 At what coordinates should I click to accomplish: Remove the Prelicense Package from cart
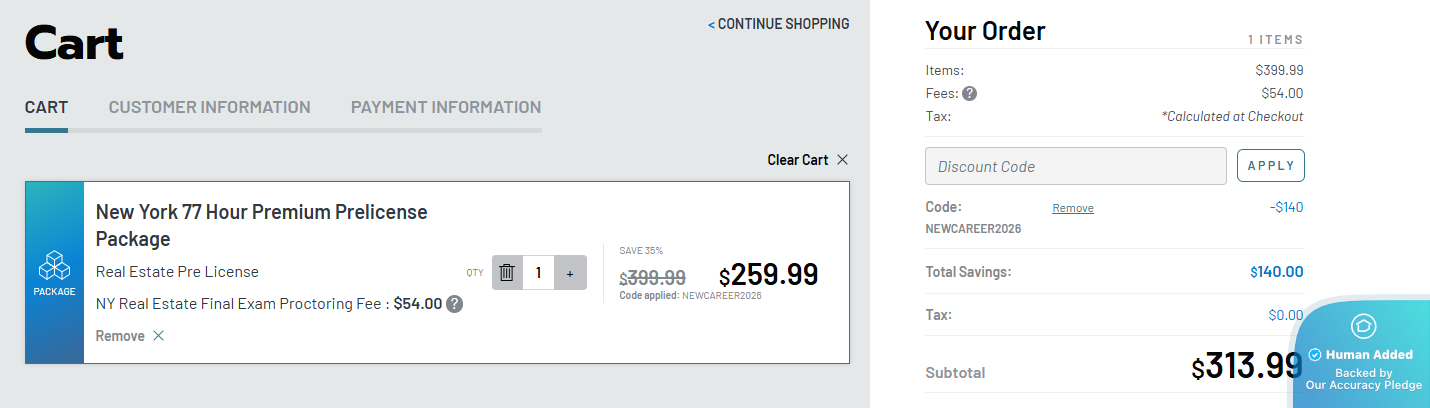120,336
